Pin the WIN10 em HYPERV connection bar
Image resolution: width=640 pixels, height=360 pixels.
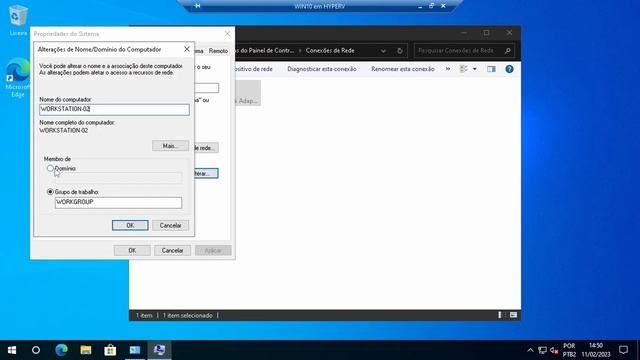[x=198, y=6]
